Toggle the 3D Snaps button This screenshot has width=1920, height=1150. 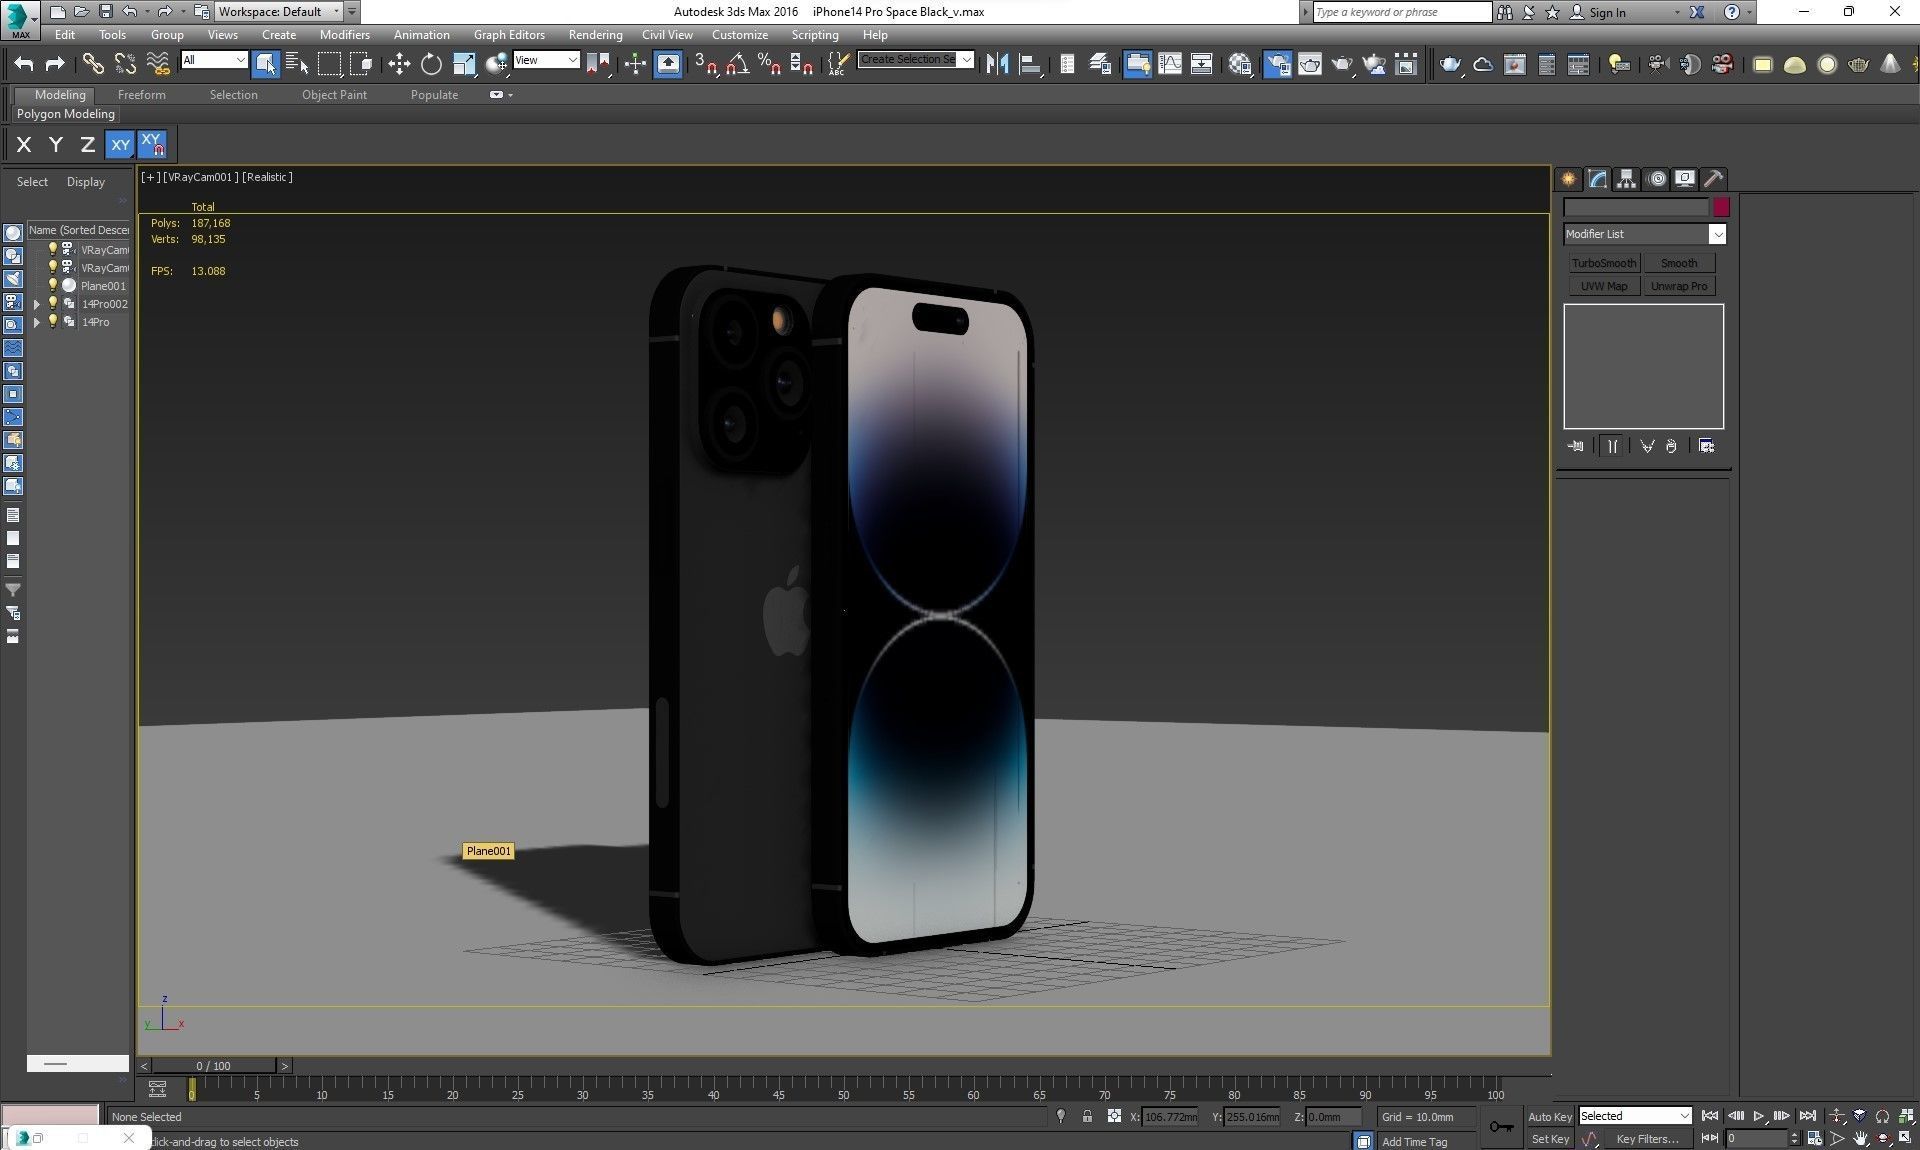706,64
